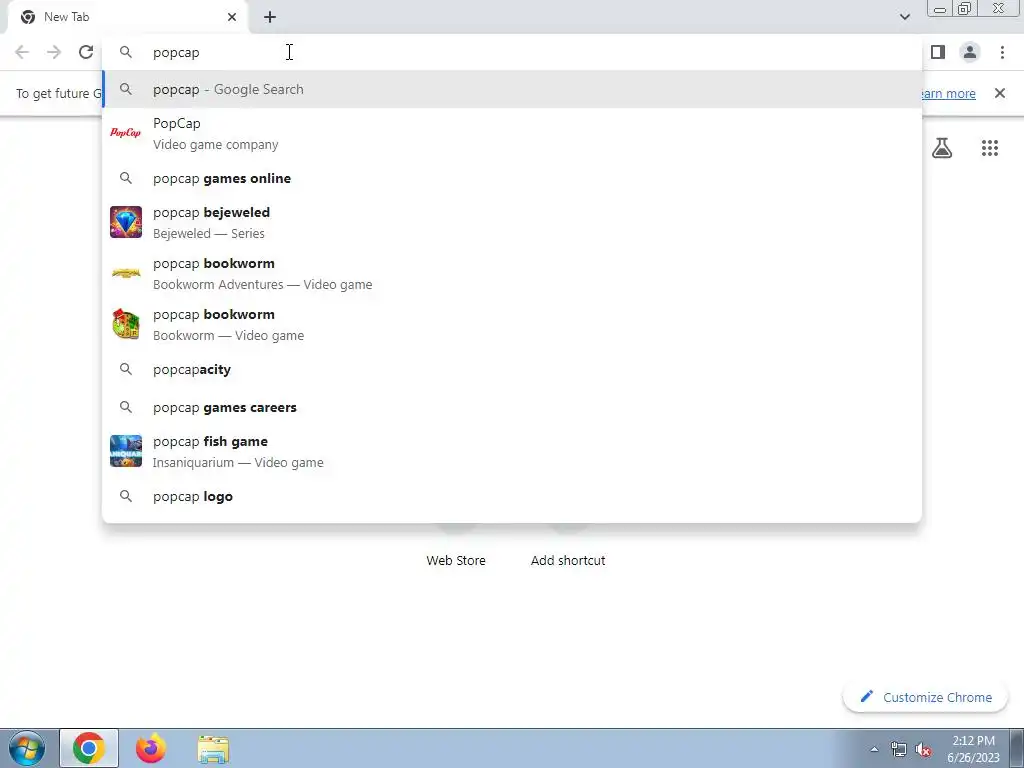The width and height of the screenshot is (1024, 768).
Task: Click the Insaniquarium thumbnail image
Action: (x=125, y=451)
